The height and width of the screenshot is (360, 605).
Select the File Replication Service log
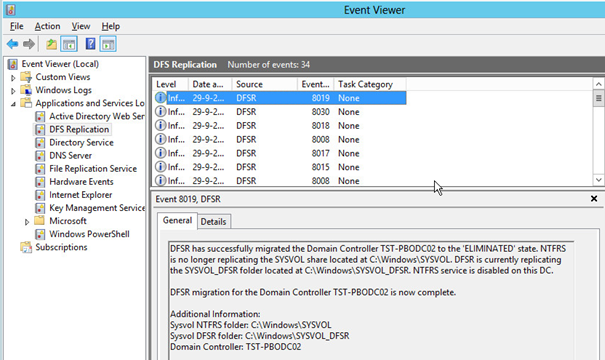coord(93,169)
